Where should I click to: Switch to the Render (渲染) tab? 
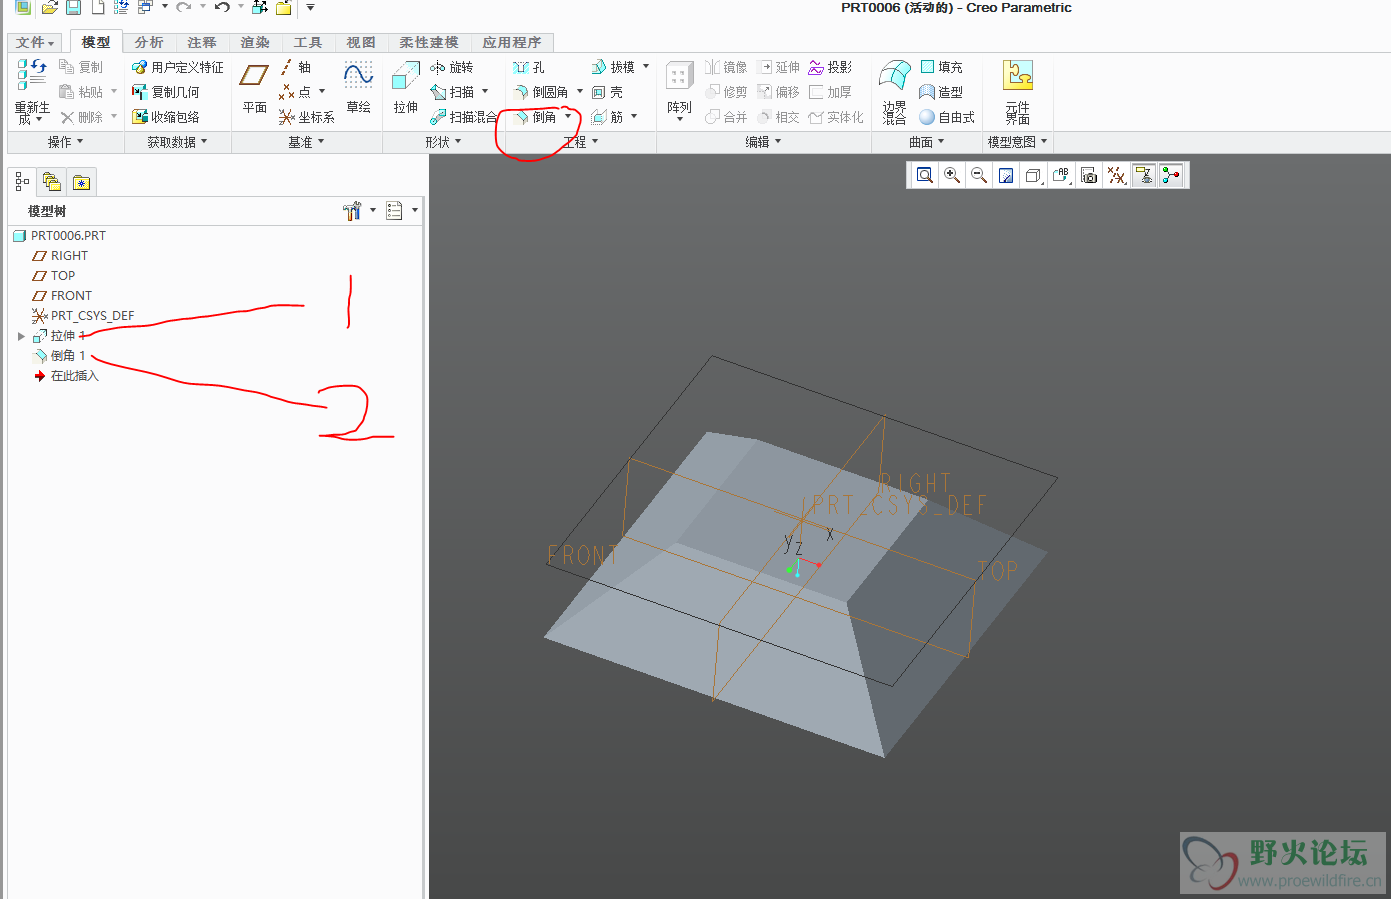[x=255, y=42]
